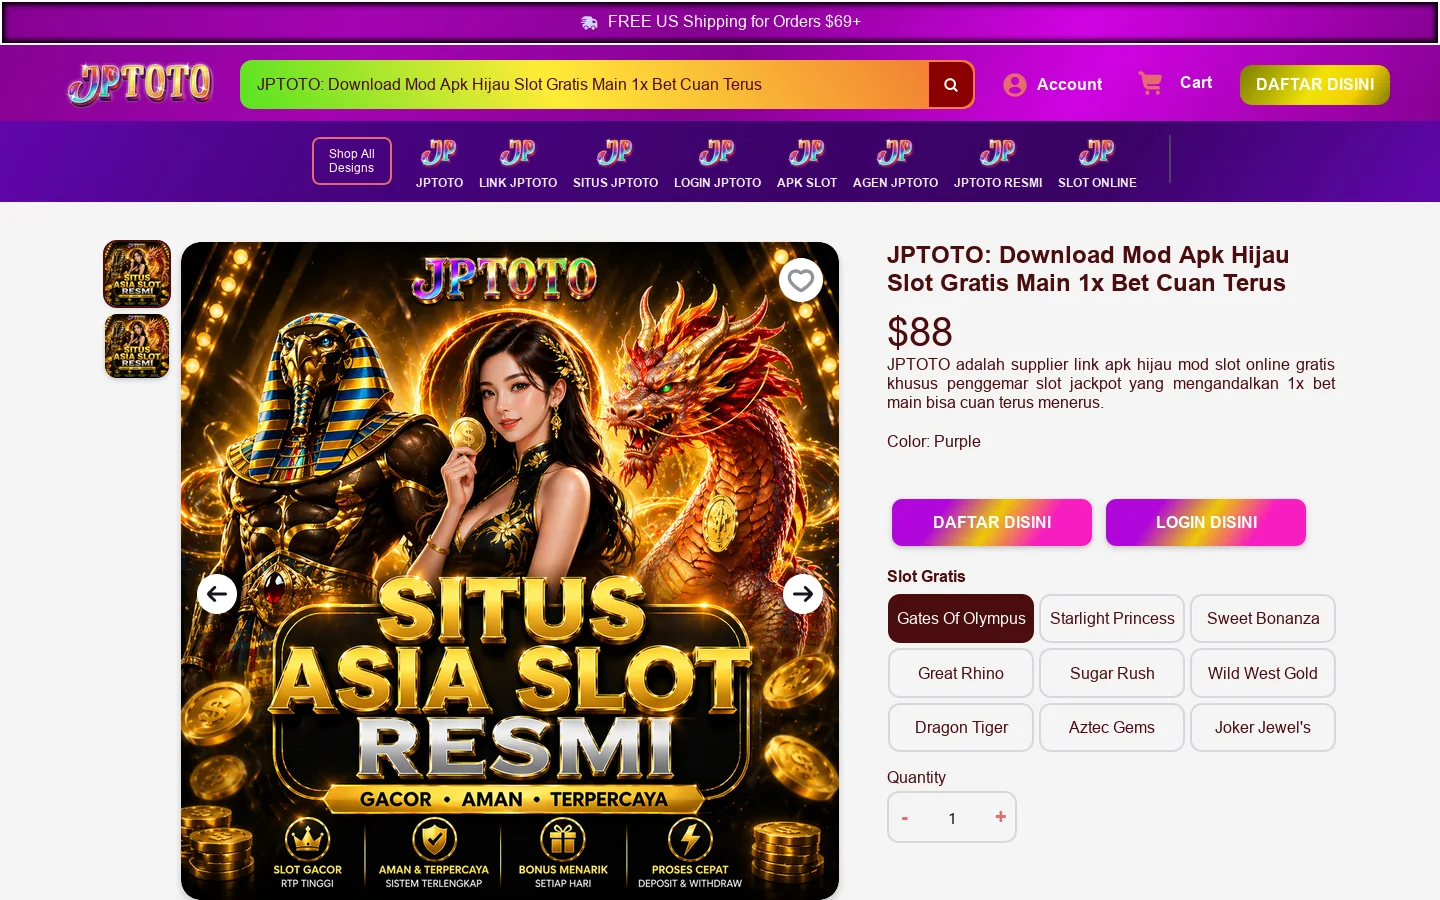The image size is (1440, 900).
Task: Open the Account link
Action: (1069, 85)
